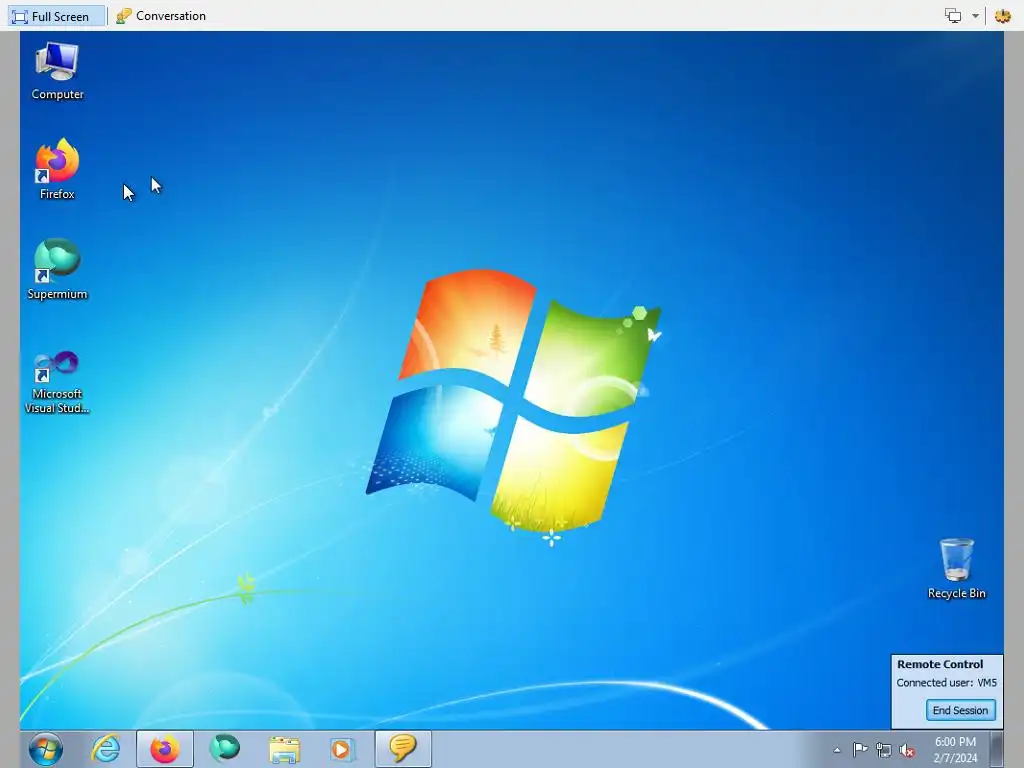End the remote control session

point(960,710)
